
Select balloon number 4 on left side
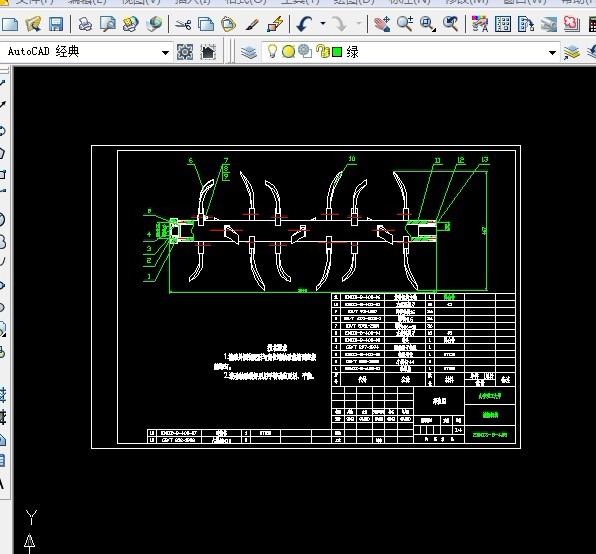click(x=149, y=234)
